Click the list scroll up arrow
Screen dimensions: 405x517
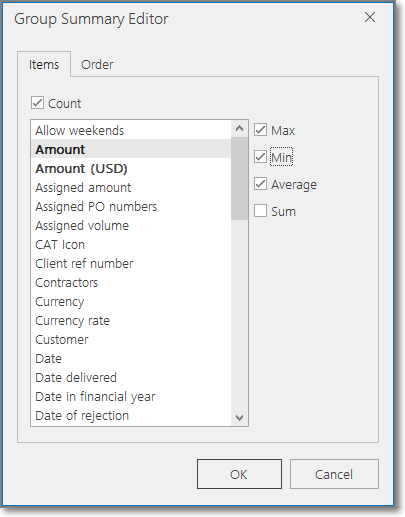239,128
